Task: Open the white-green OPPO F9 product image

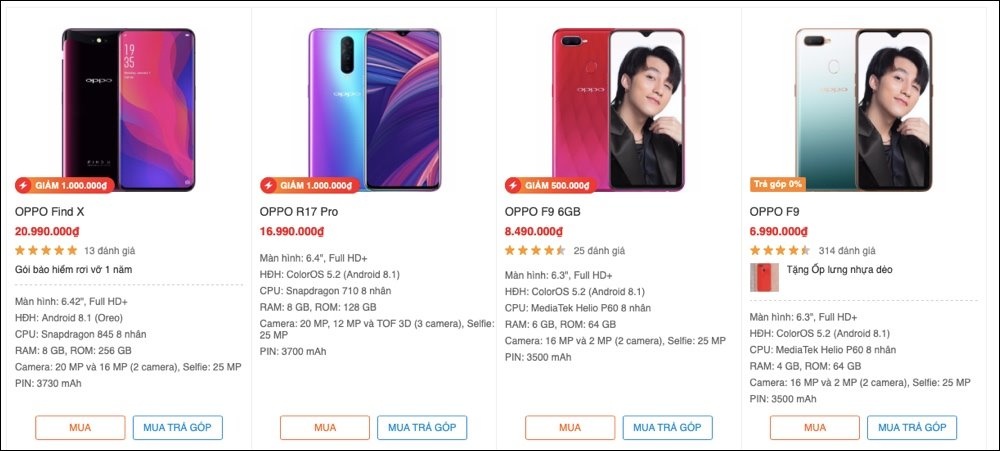Action: 864,109
